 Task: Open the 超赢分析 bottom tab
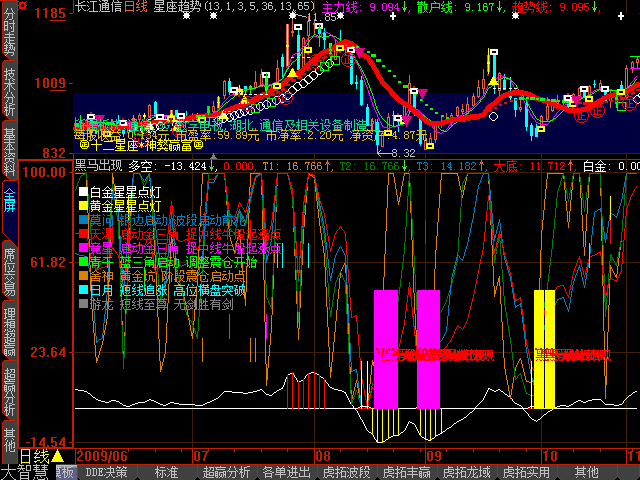227,472
